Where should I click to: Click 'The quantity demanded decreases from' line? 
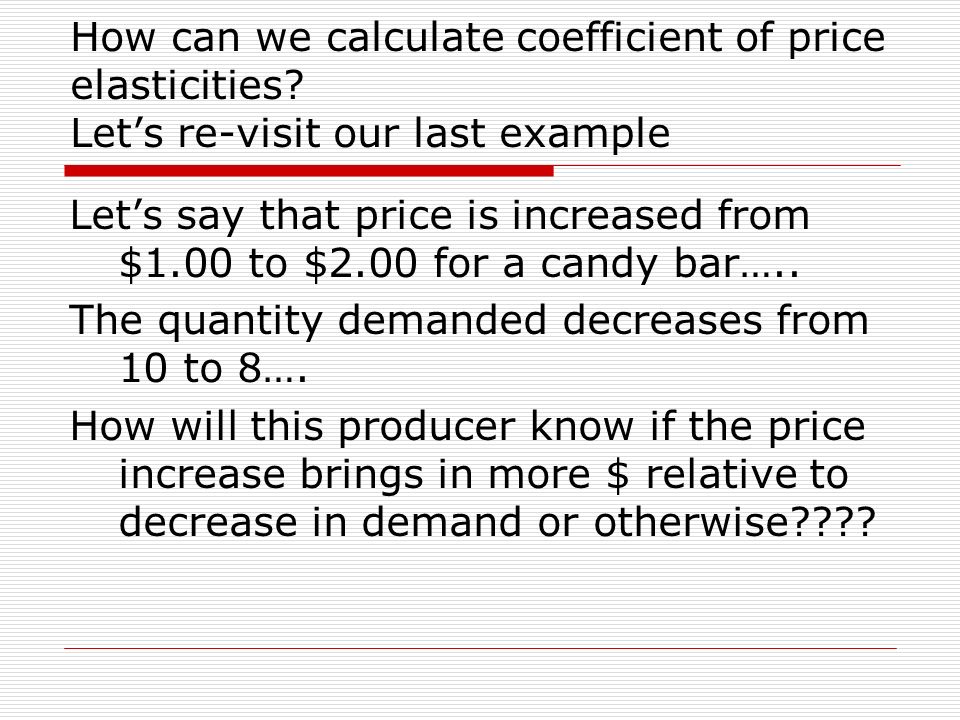coord(469,322)
